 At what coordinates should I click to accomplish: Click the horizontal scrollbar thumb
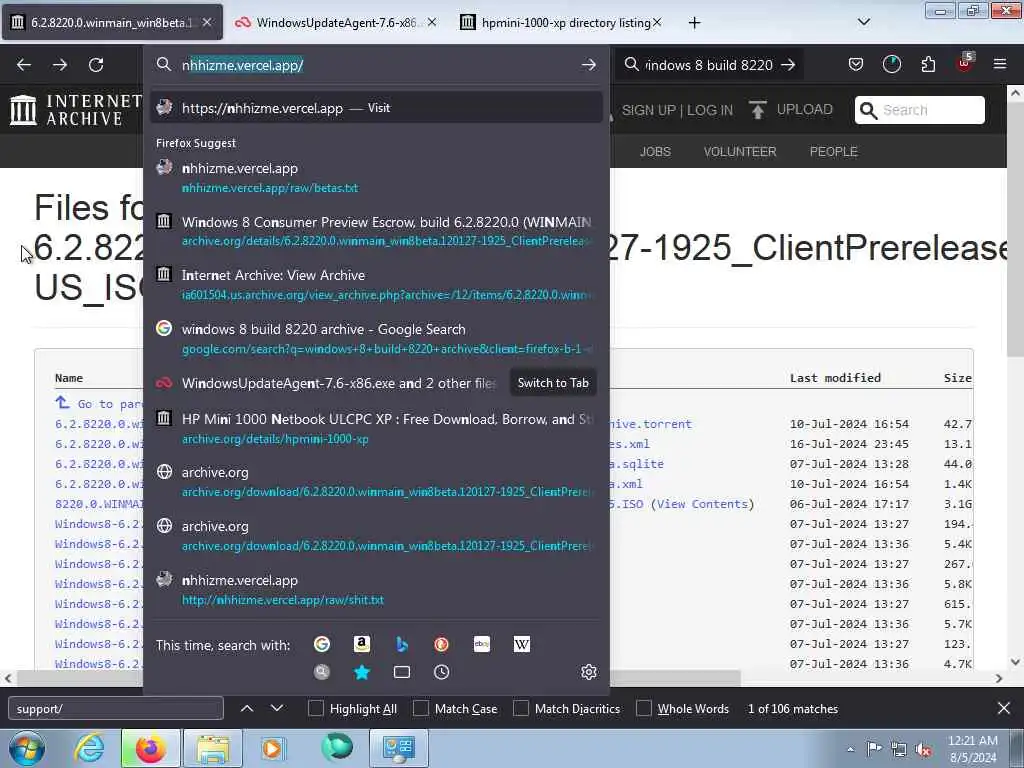[379, 678]
